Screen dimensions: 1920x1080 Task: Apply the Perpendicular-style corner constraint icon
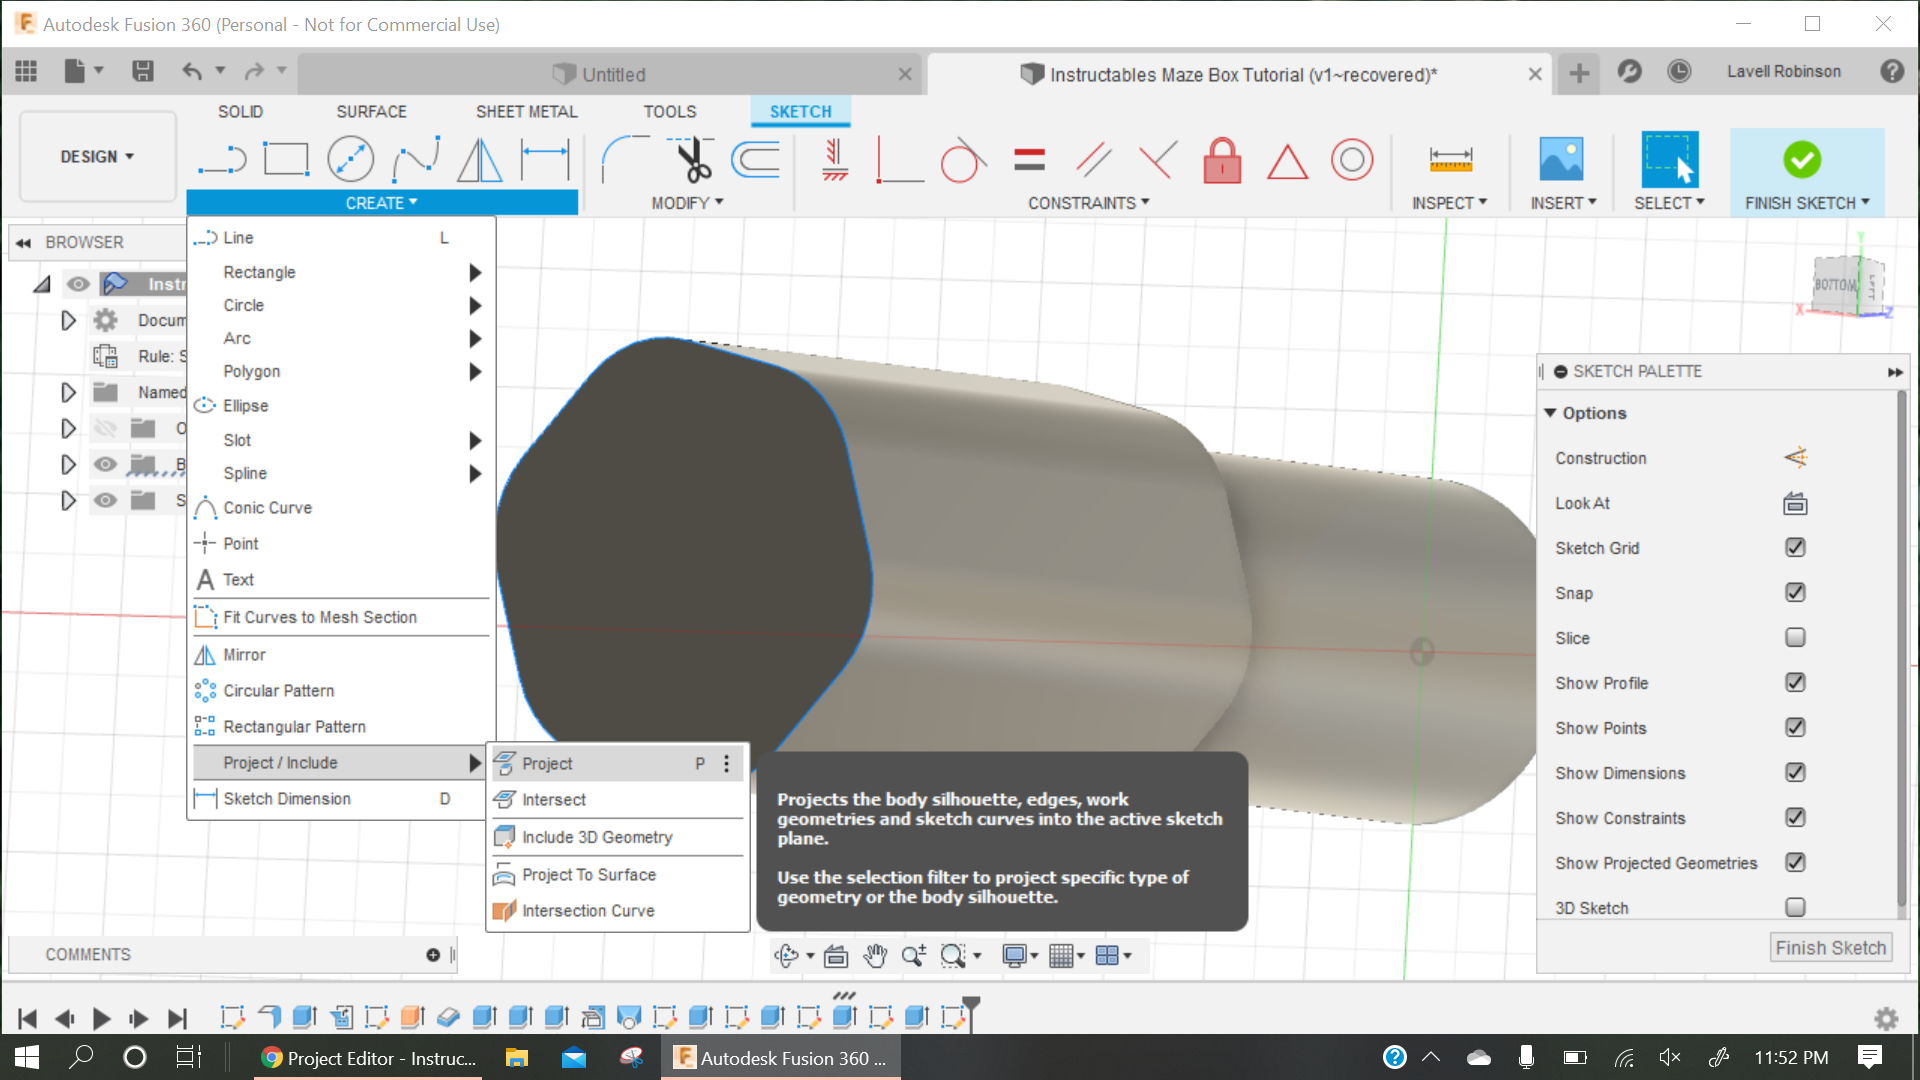[x=899, y=160]
